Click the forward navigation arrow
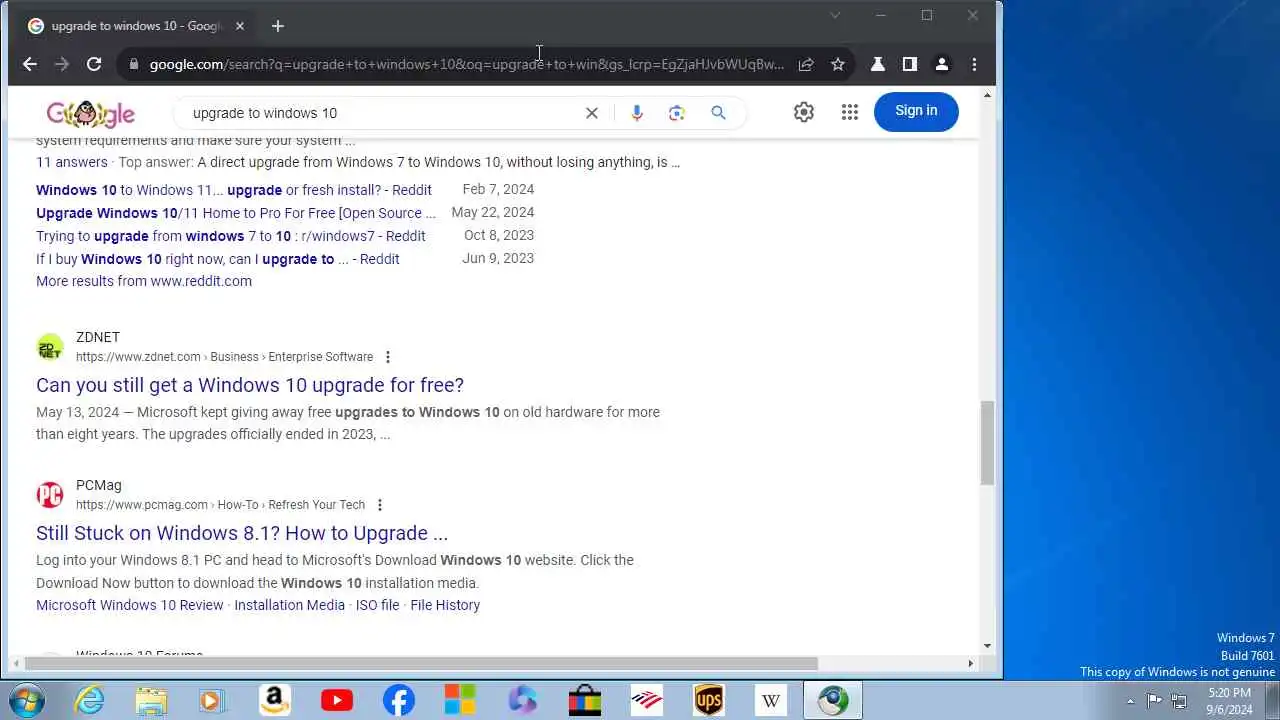This screenshot has width=1280, height=720. (x=62, y=64)
